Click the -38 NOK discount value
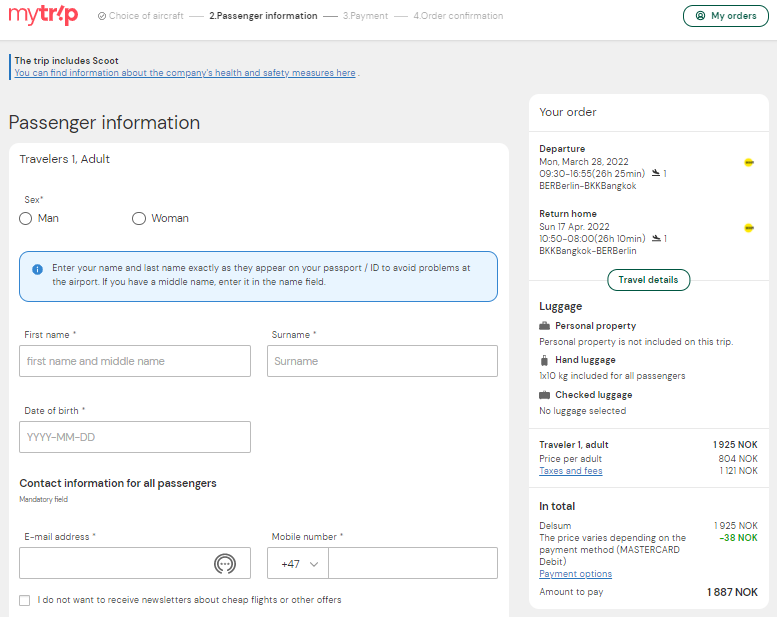This screenshot has height=617, width=777. coord(738,538)
